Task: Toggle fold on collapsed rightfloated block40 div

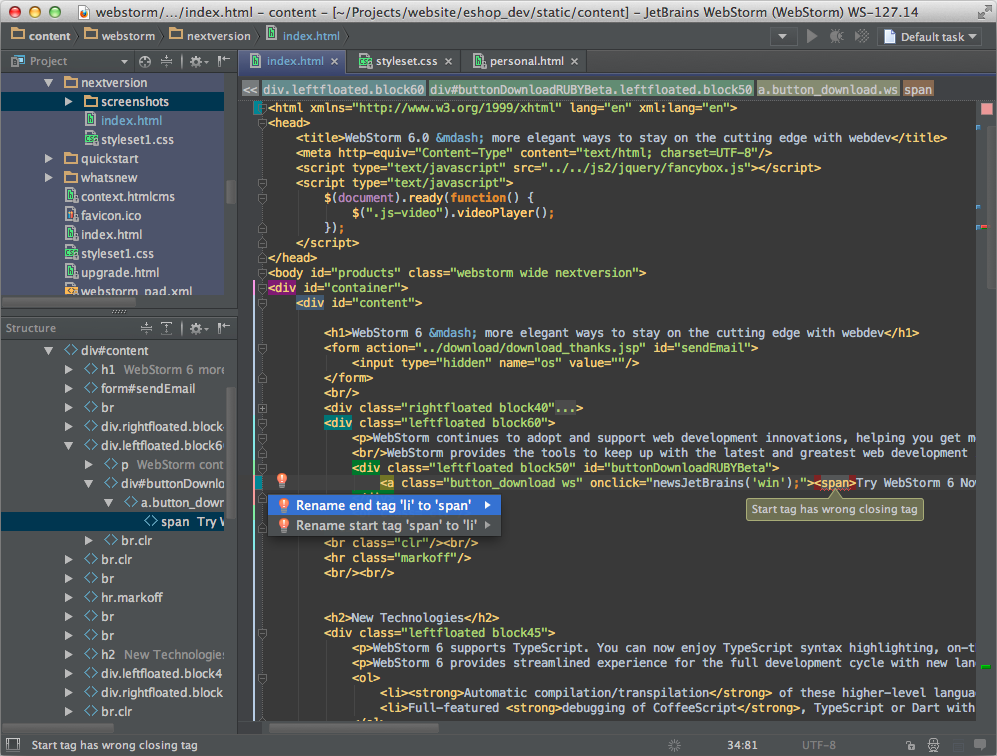Action: [x=262, y=408]
